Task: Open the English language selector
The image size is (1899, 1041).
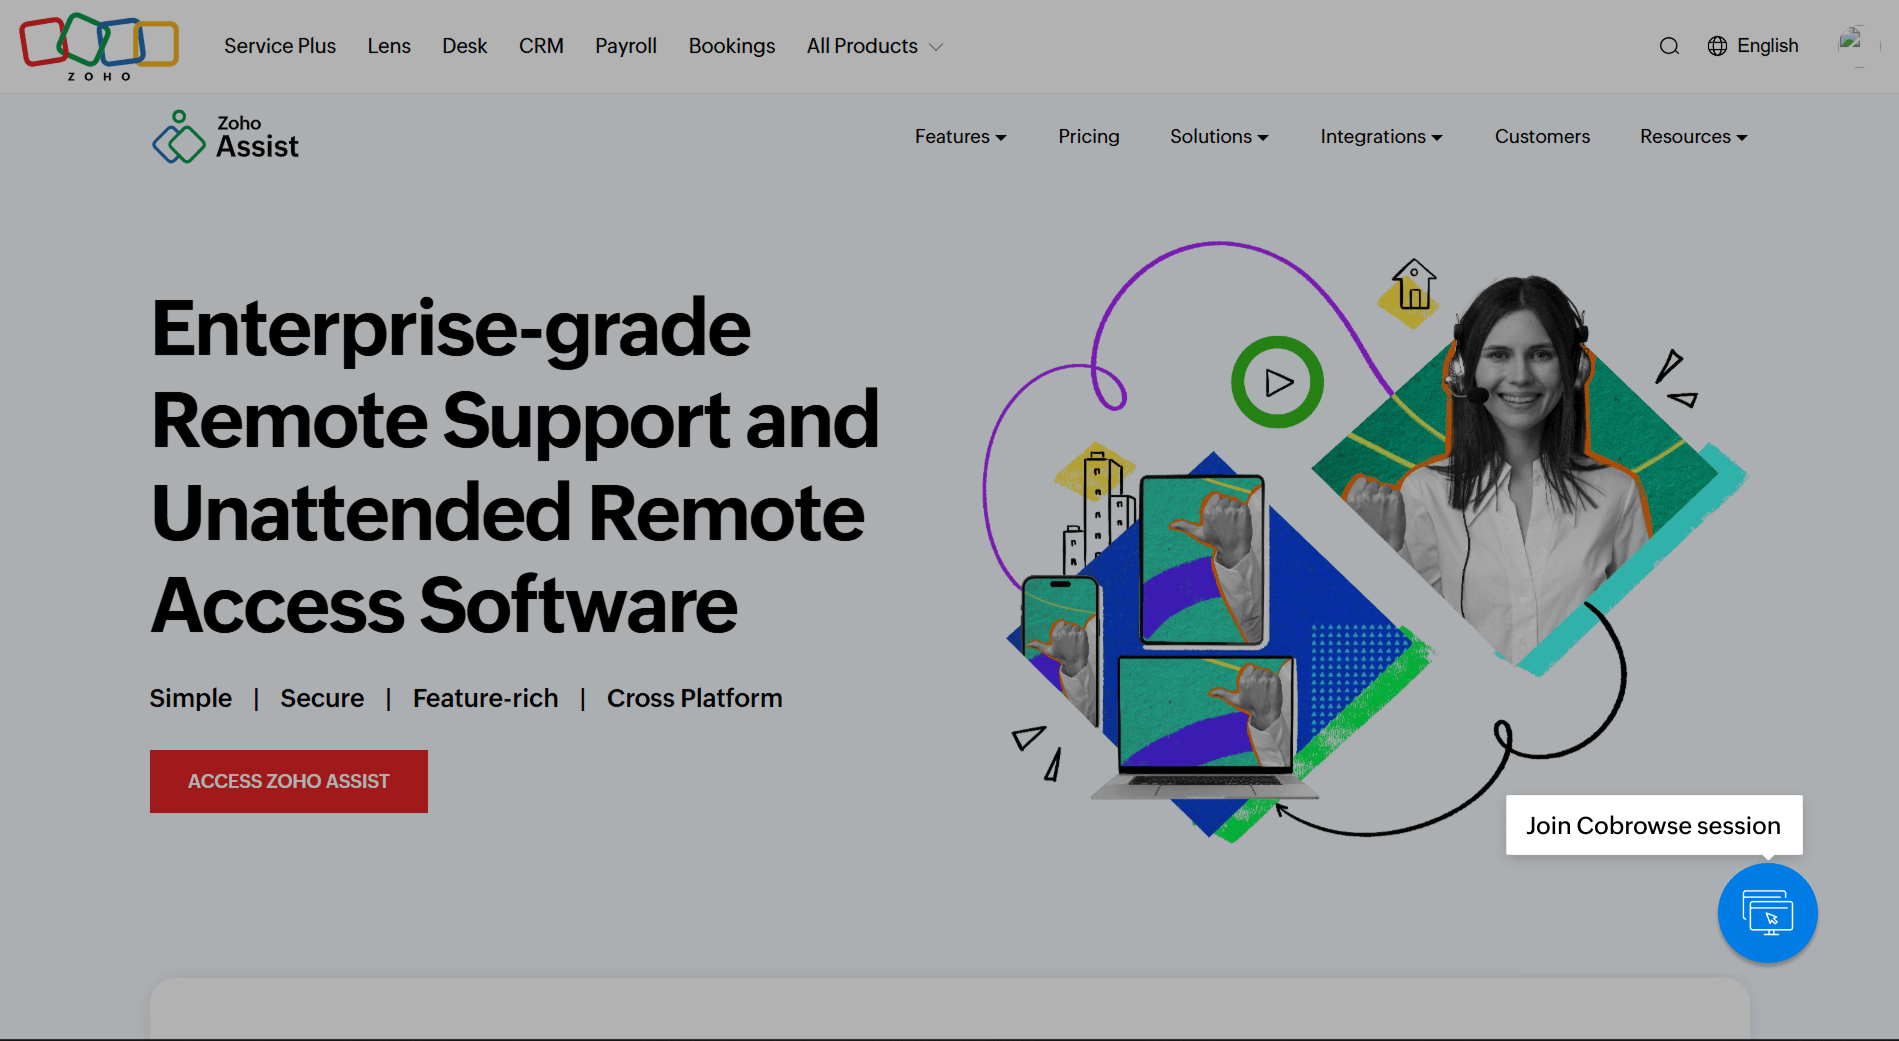Action: tap(1753, 46)
